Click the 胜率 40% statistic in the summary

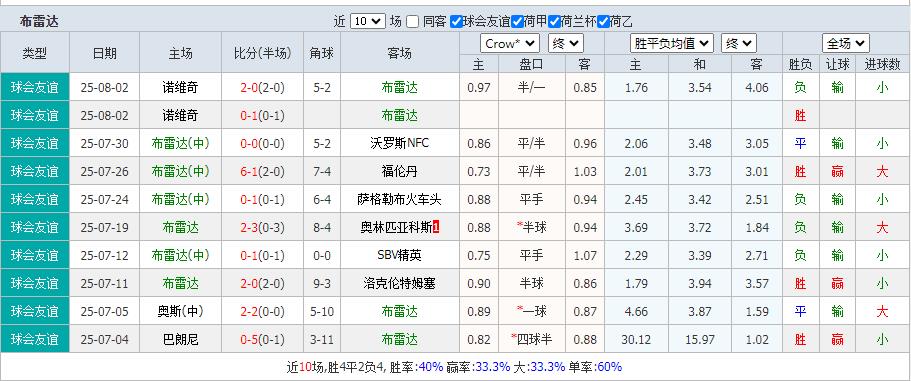(416, 367)
